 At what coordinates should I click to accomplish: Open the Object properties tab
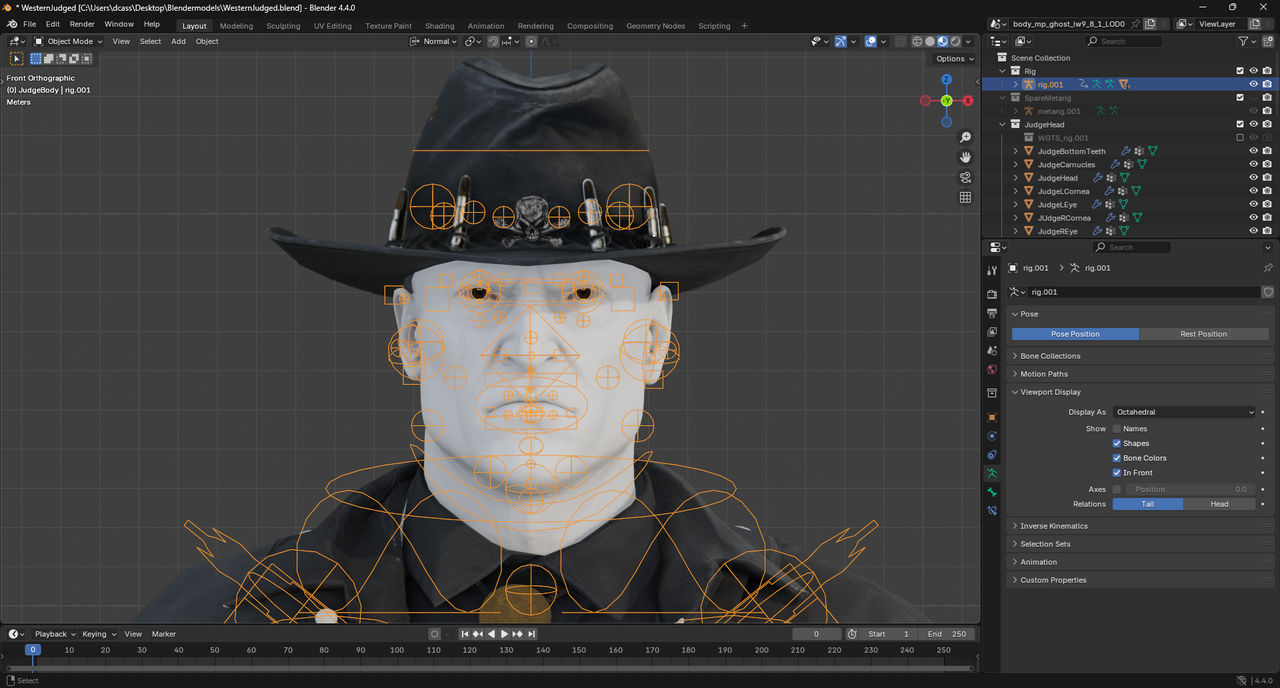point(992,417)
